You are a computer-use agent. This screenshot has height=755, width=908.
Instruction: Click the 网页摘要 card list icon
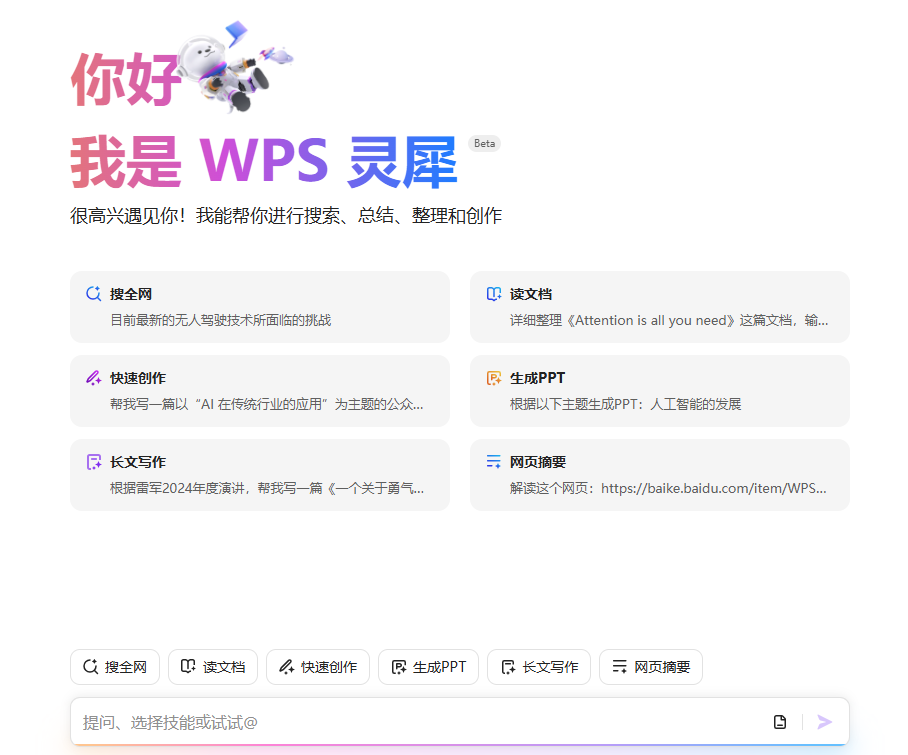493,462
